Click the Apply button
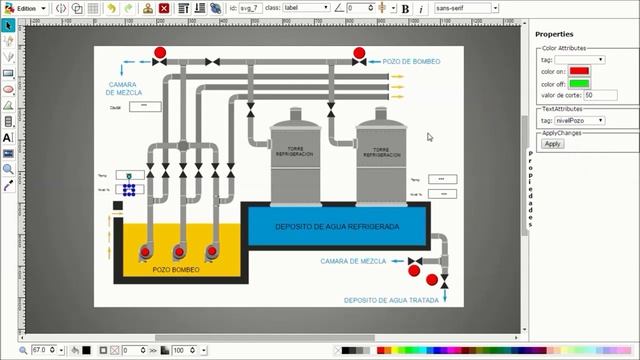This screenshot has height=360, width=640. coord(553,144)
